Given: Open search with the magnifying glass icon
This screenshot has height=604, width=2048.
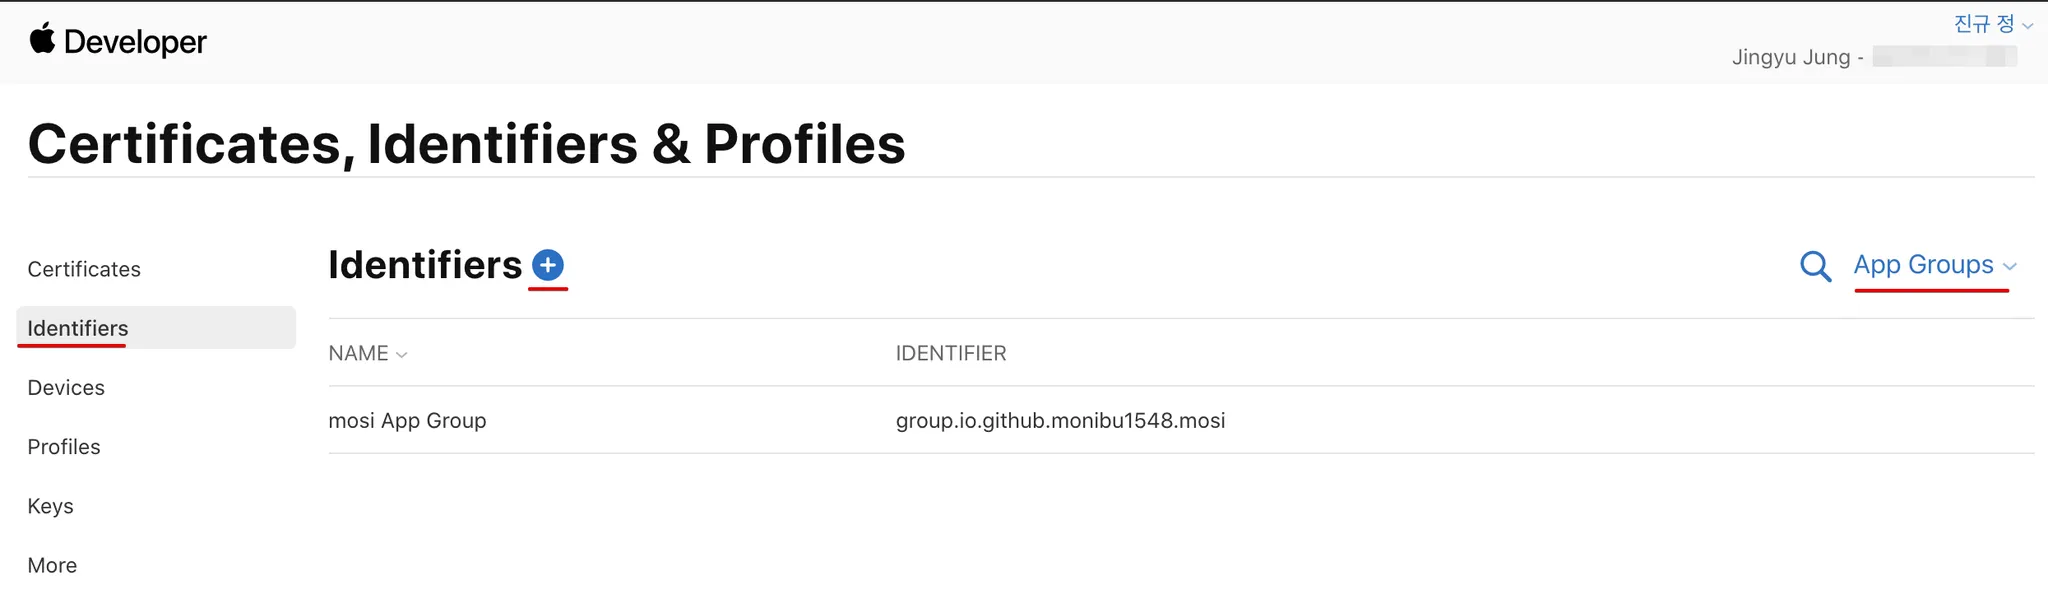Looking at the screenshot, I should 1815,266.
